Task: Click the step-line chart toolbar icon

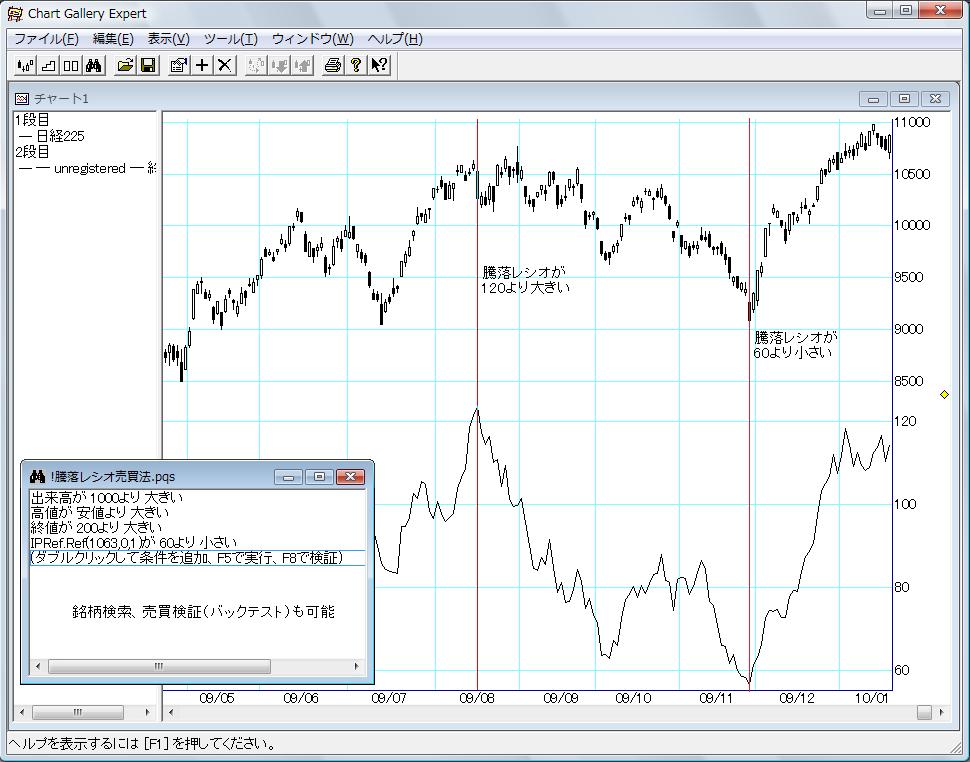Action: point(49,66)
